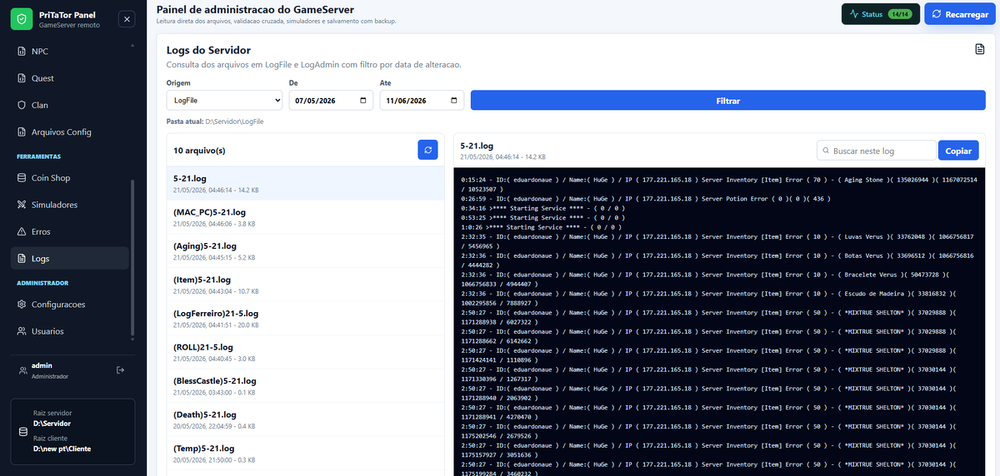Open the calendar picker for Ate date
Screen dimensions: 1000x476
(x=453, y=101)
